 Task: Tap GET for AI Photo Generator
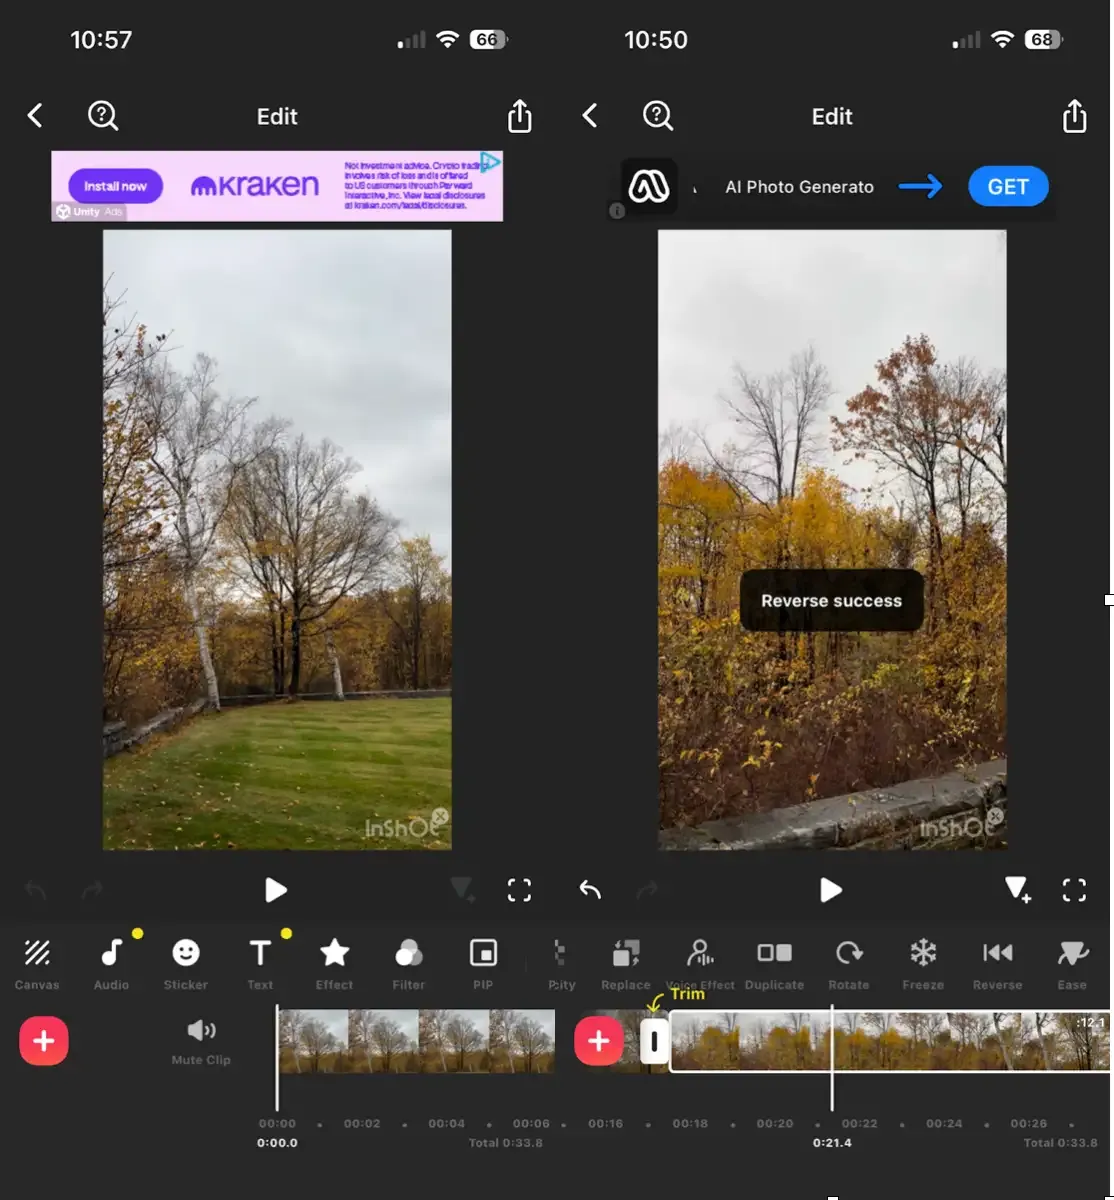[1007, 186]
